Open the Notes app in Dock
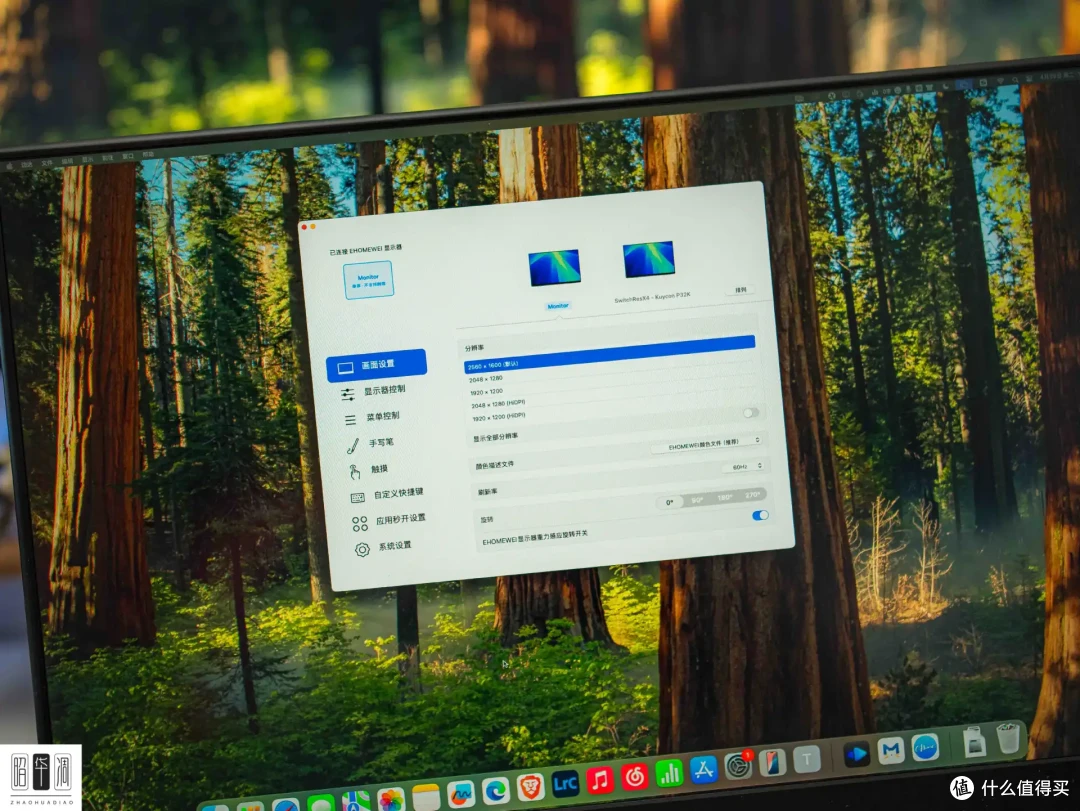The width and height of the screenshot is (1080, 811). point(426,798)
